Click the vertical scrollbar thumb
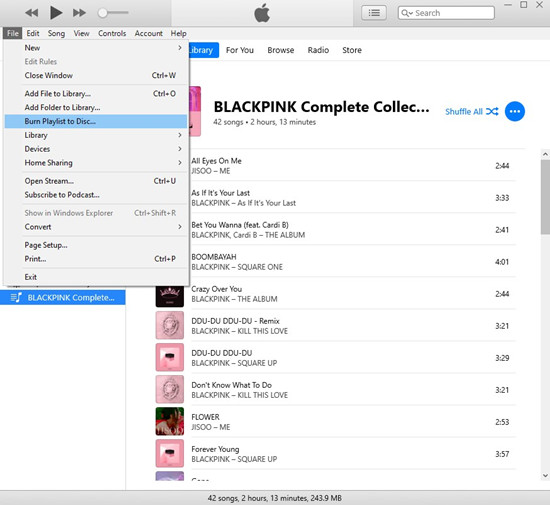Viewport: 550px width, 505px height. pos(545,197)
